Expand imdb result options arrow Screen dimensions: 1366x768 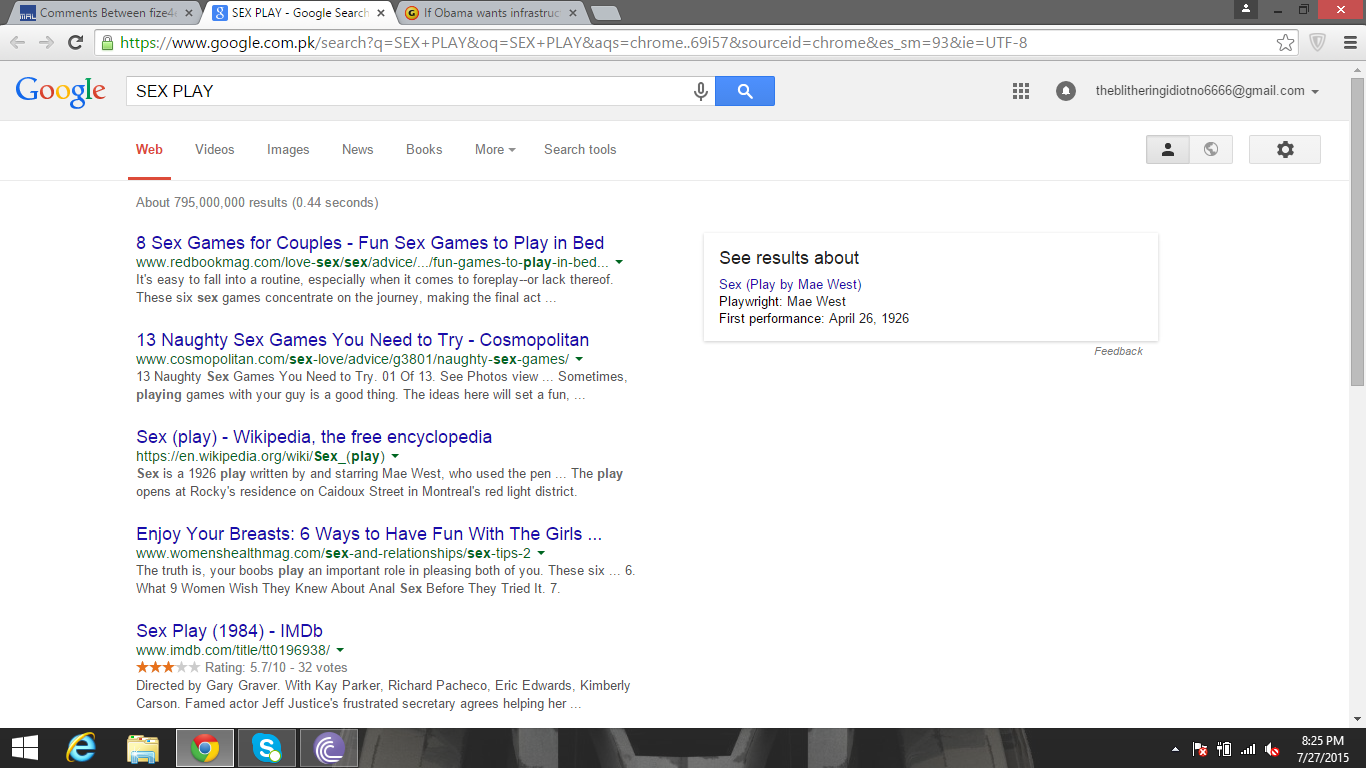point(340,650)
